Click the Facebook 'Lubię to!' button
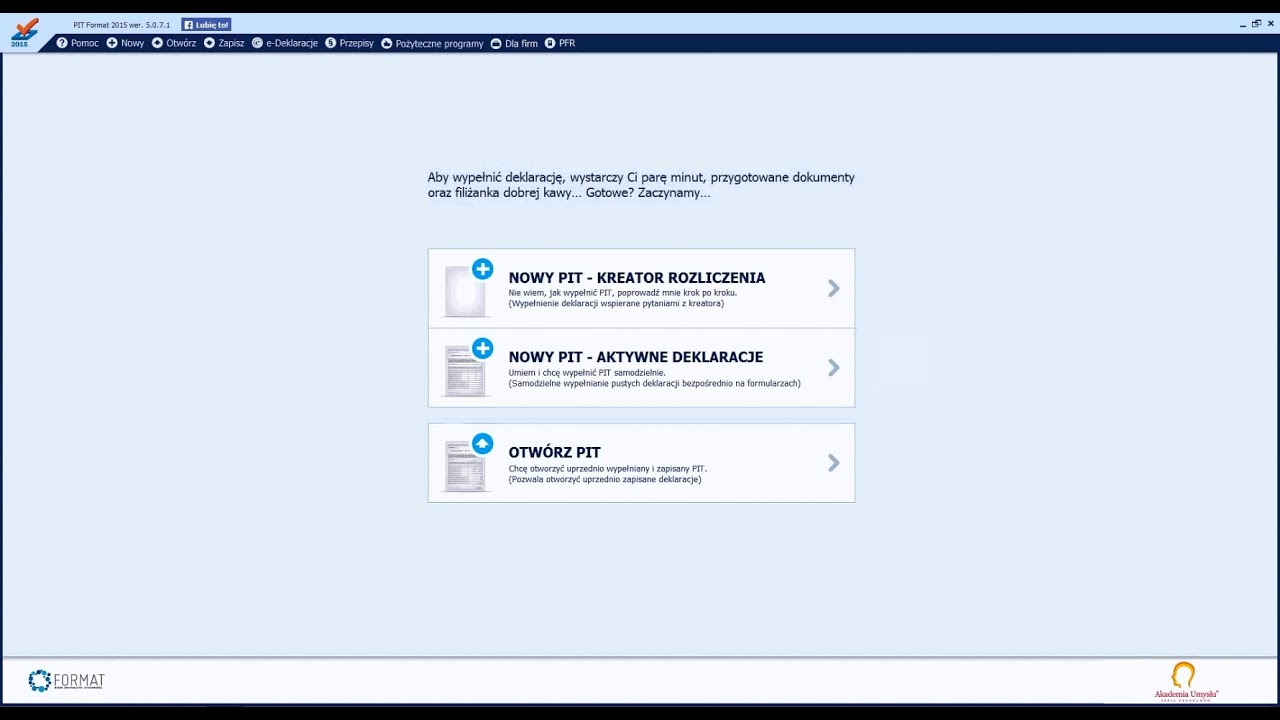The image size is (1280, 720). [206, 24]
